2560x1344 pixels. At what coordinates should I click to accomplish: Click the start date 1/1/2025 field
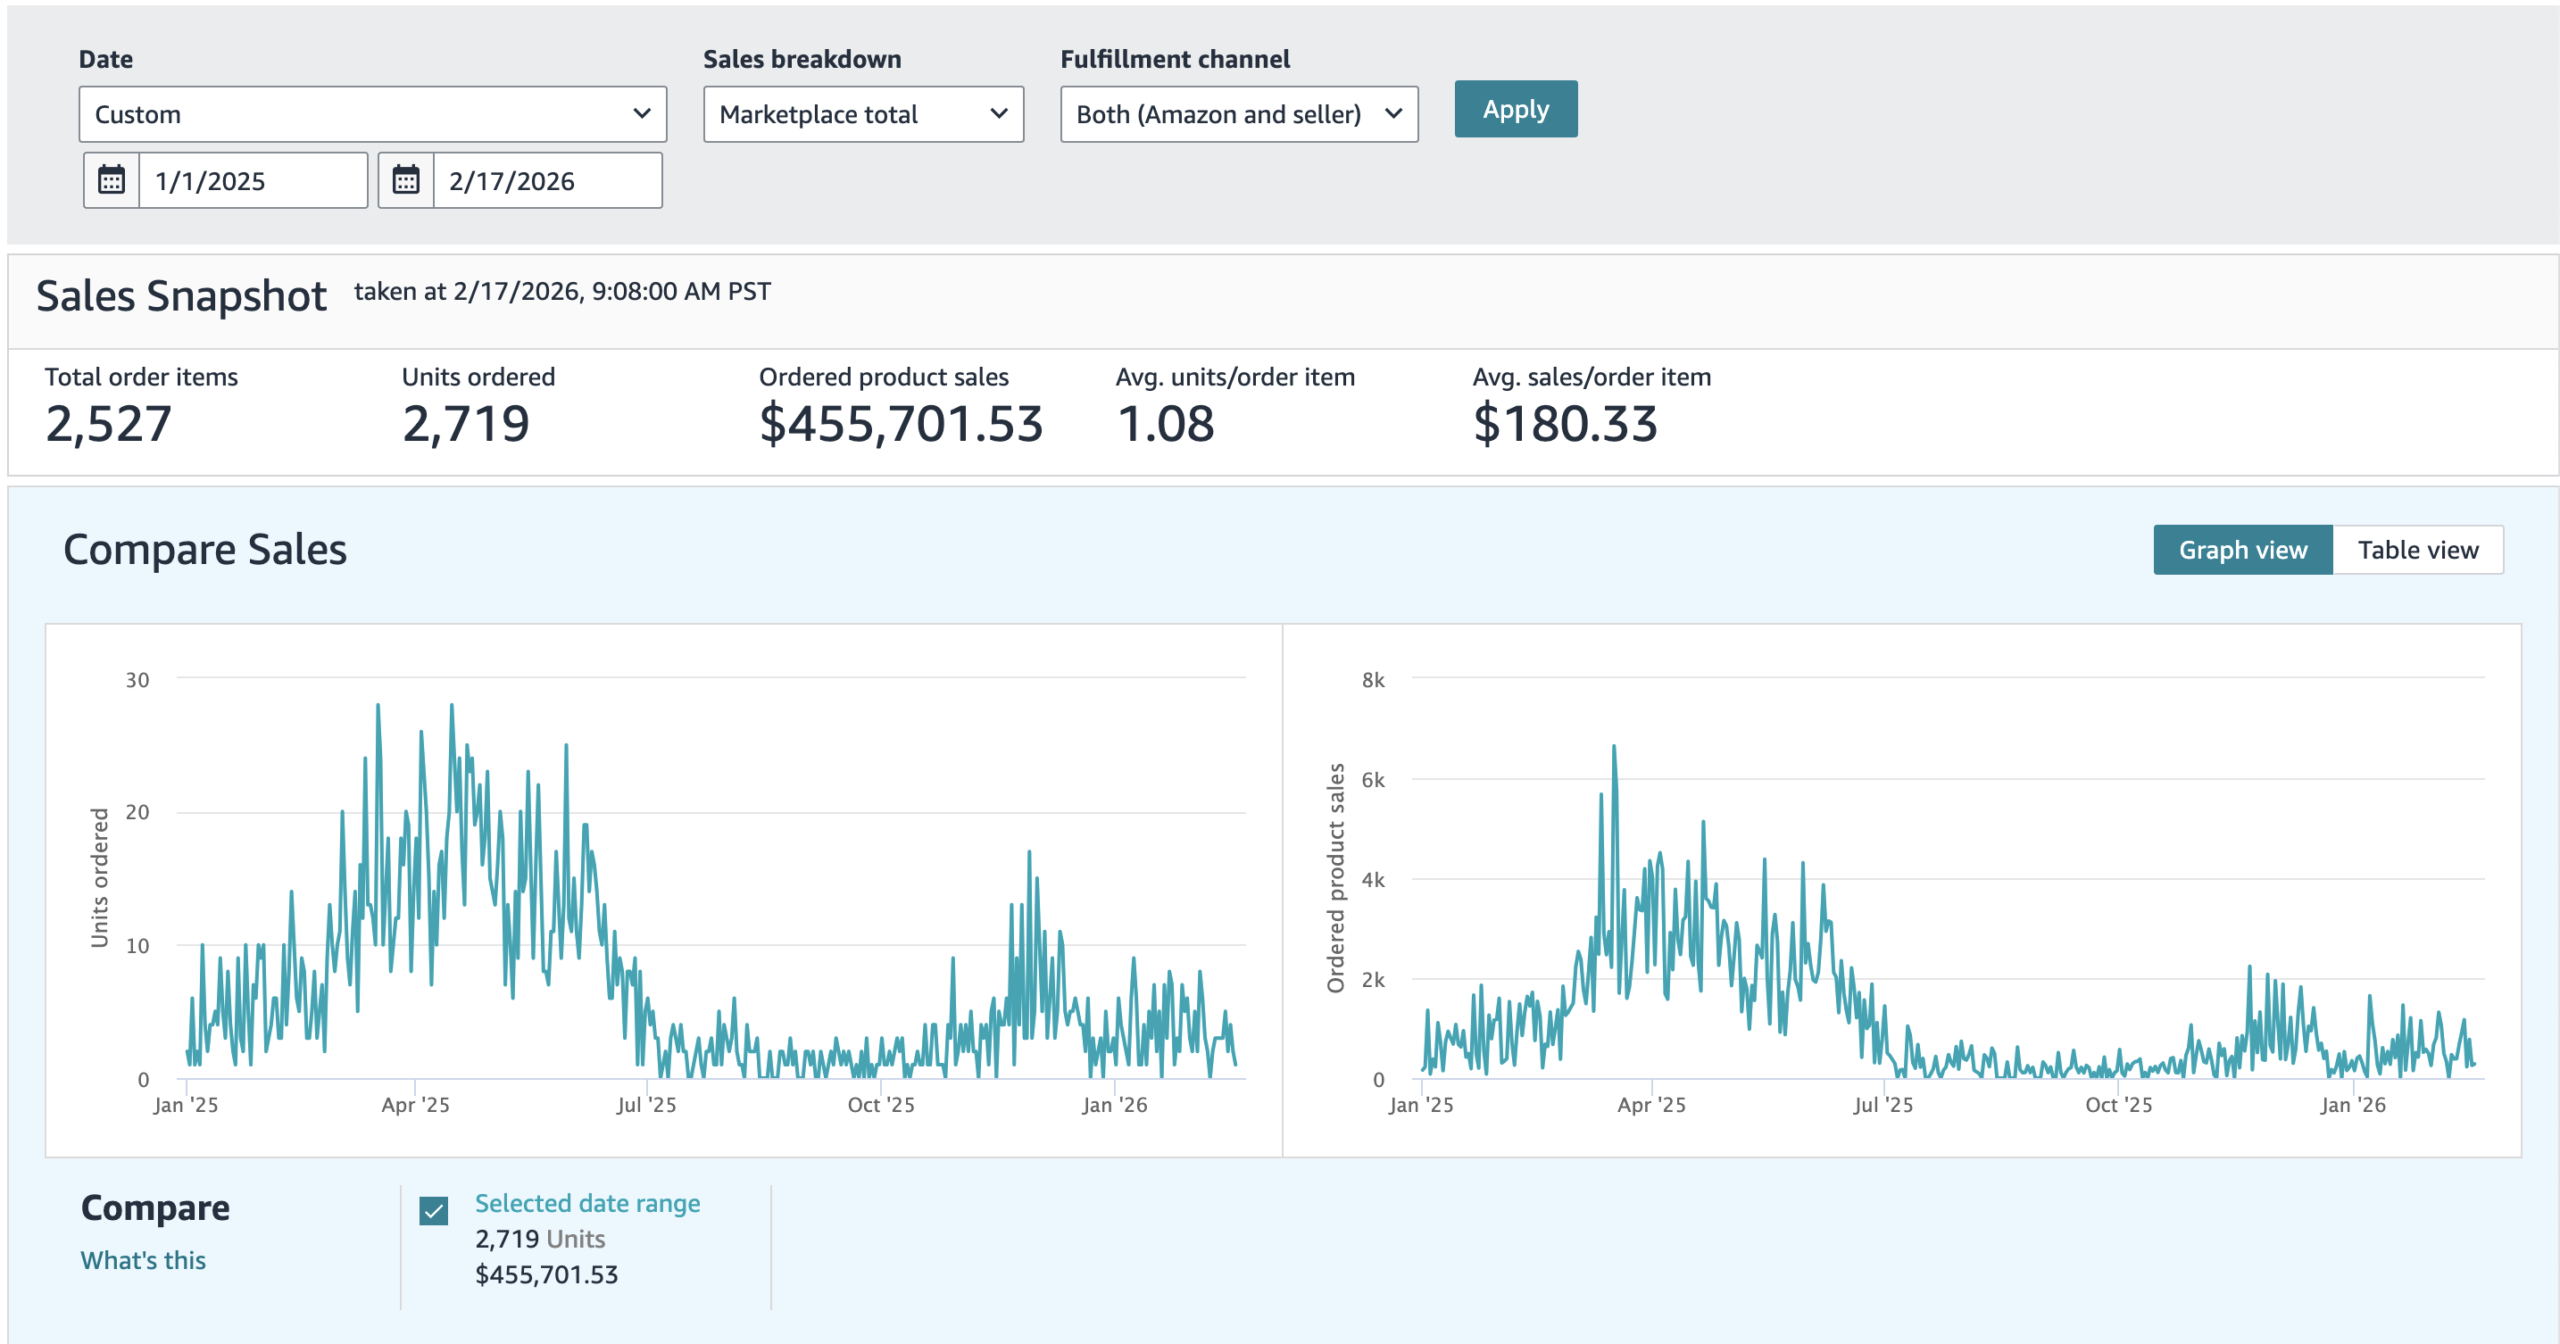[x=252, y=181]
